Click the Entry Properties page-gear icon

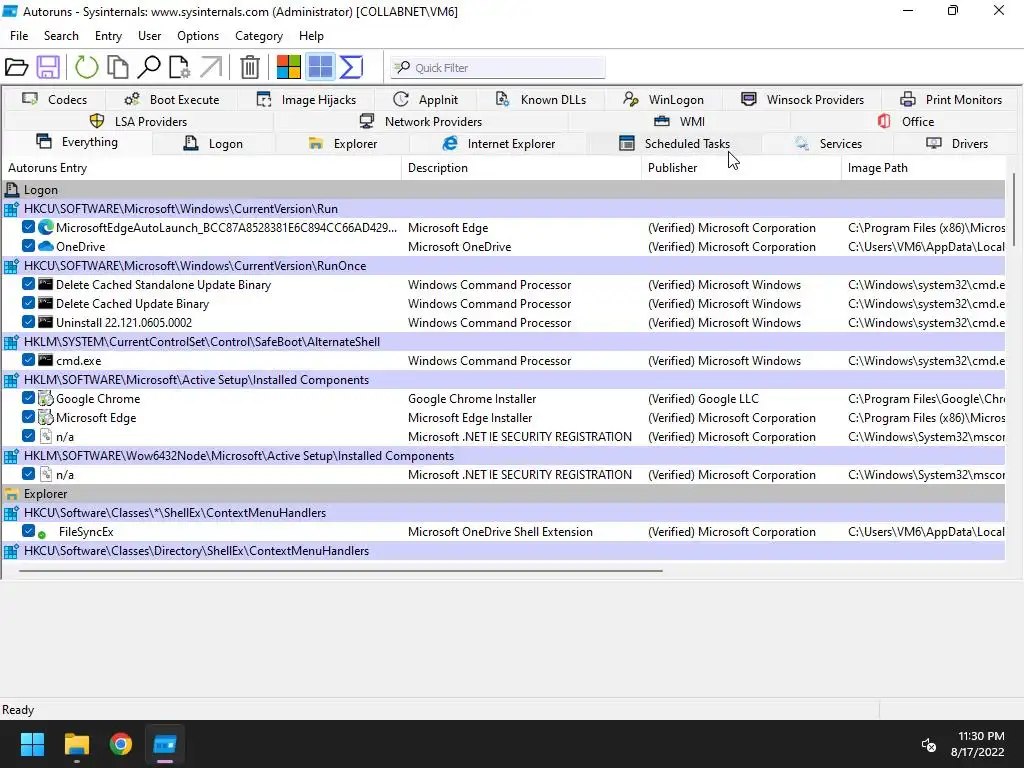tap(180, 67)
